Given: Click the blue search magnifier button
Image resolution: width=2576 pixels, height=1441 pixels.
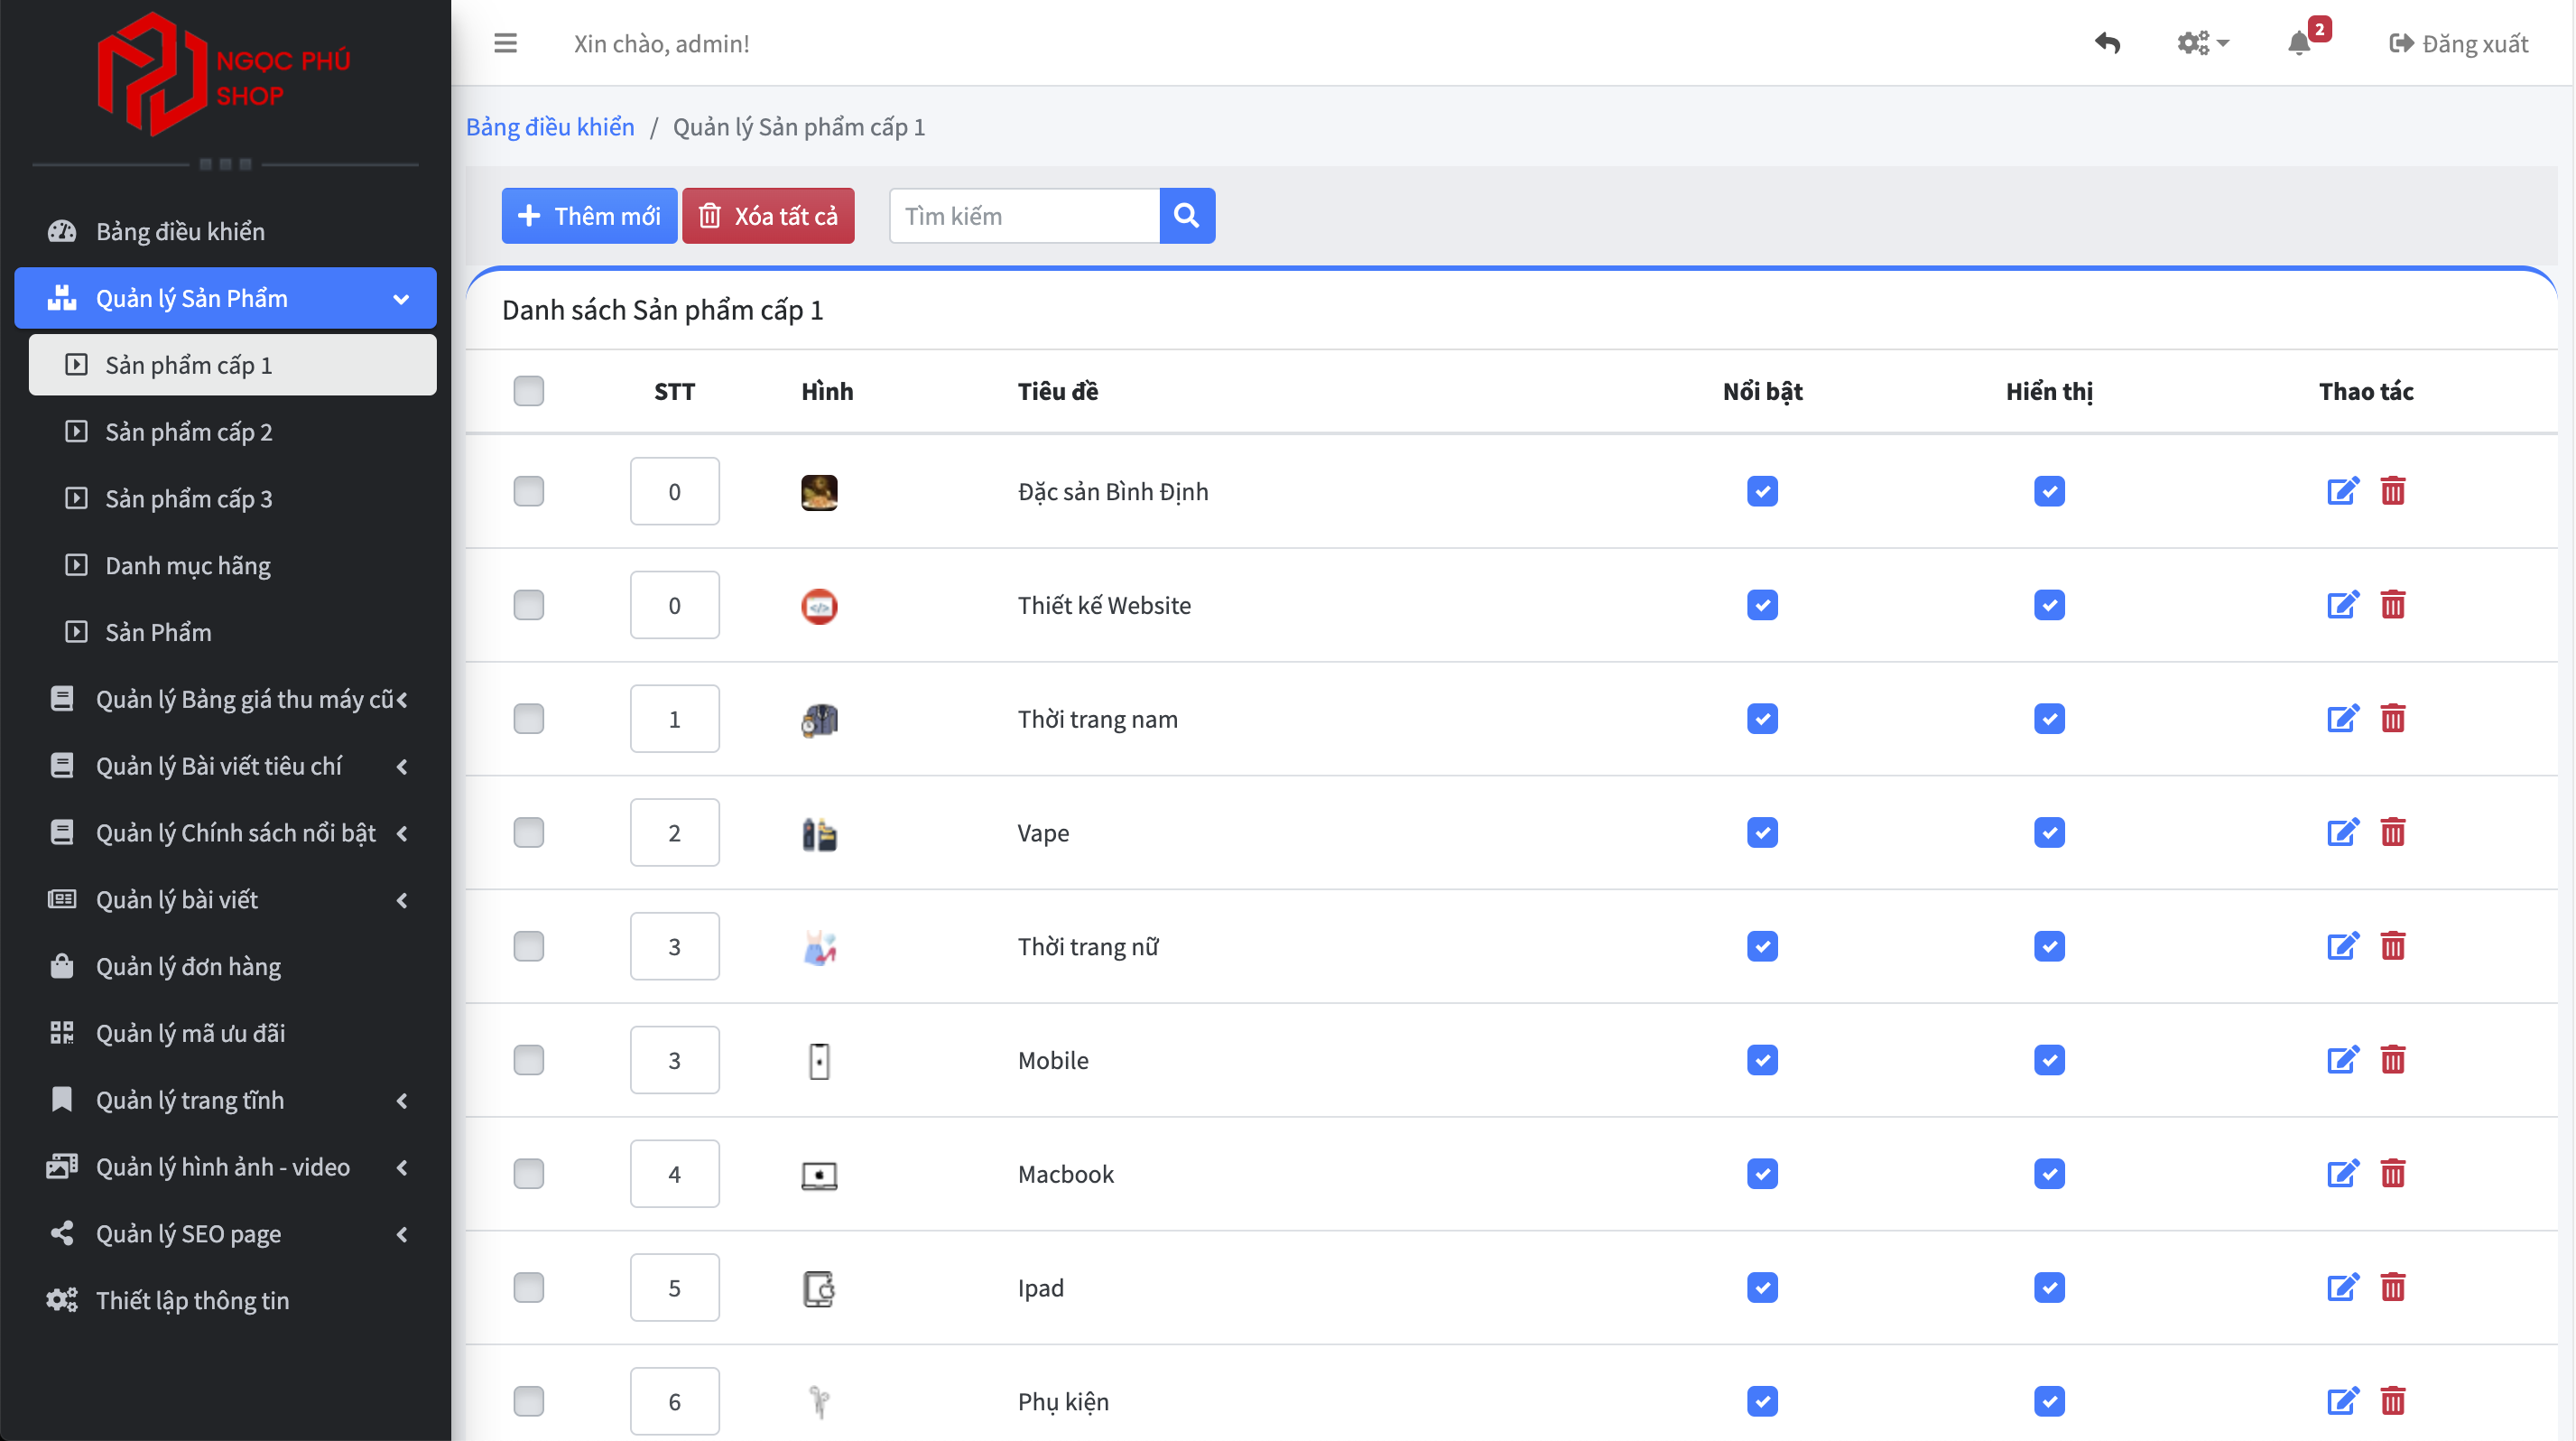Looking at the screenshot, I should coord(1187,216).
